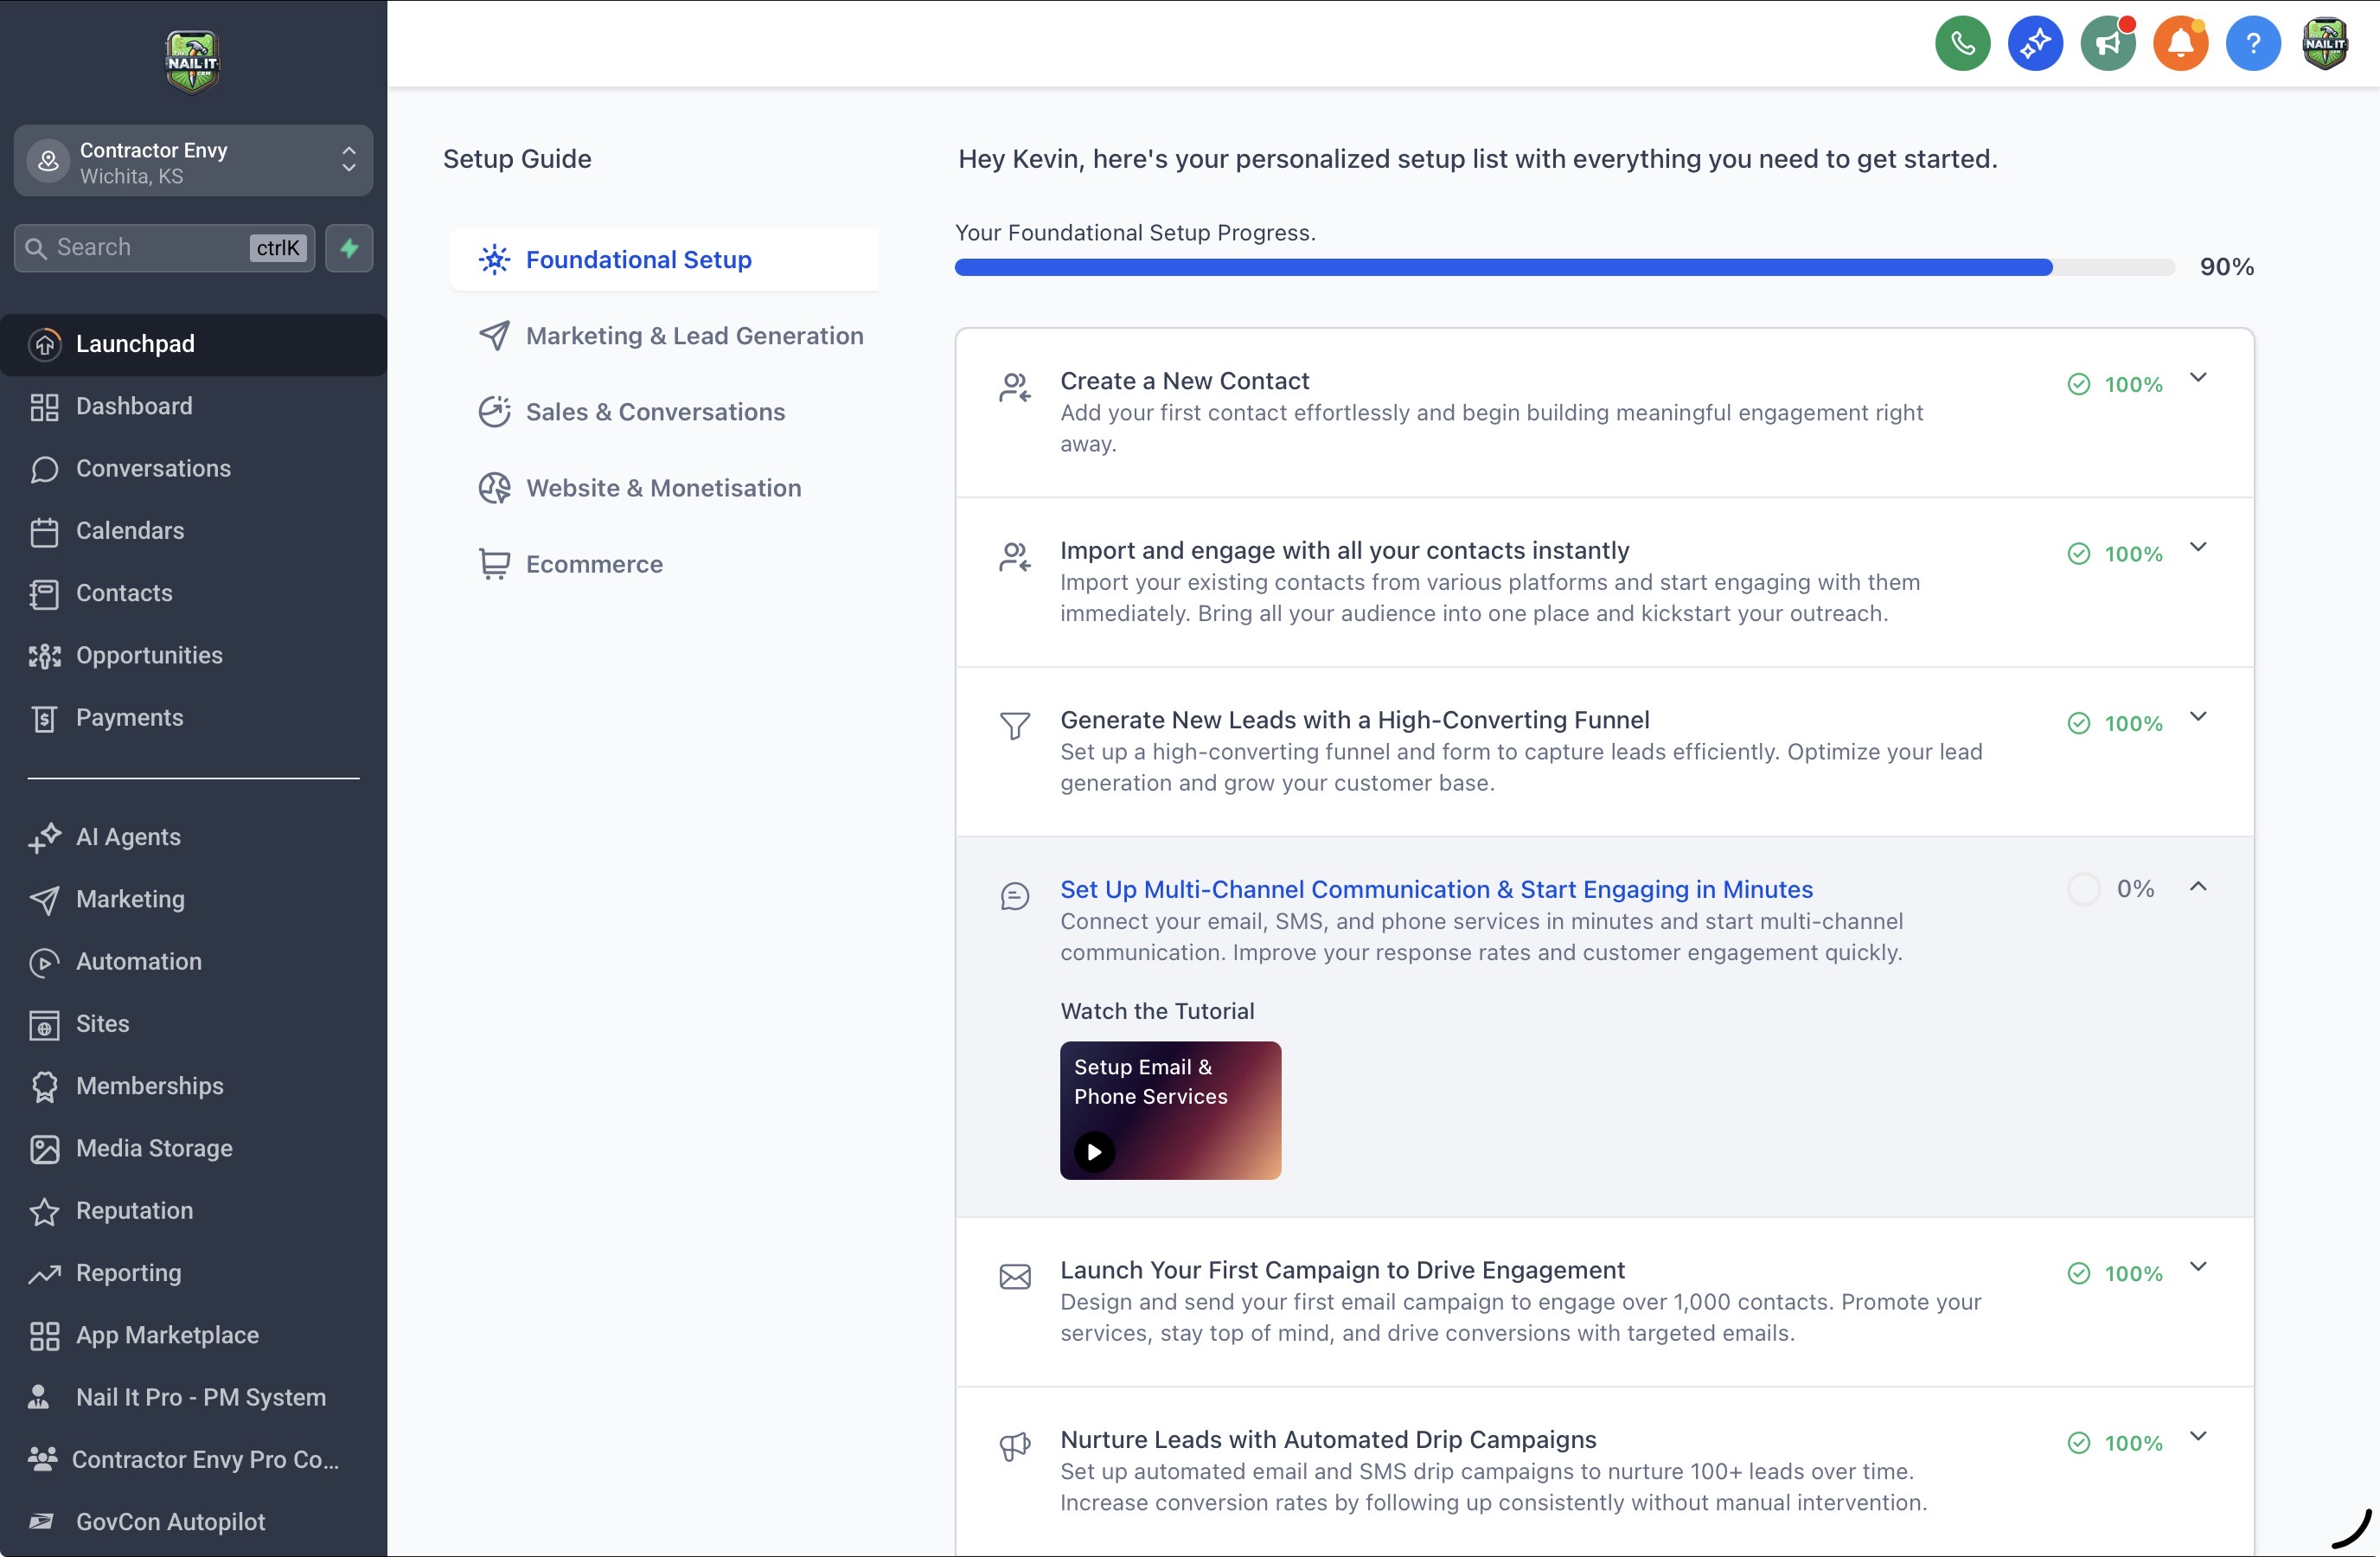Click the blue help question mark
This screenshot has height=1557, width=2380.
(x=2252, y=43)
